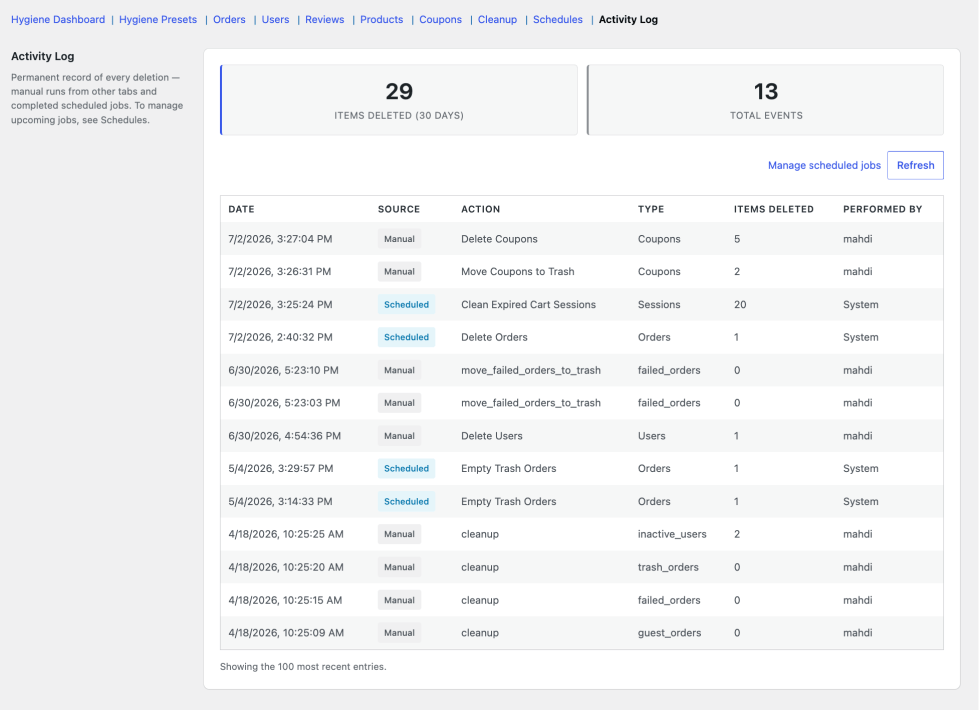
Task: Click the TYPE column header
Action: click(651, 209)
